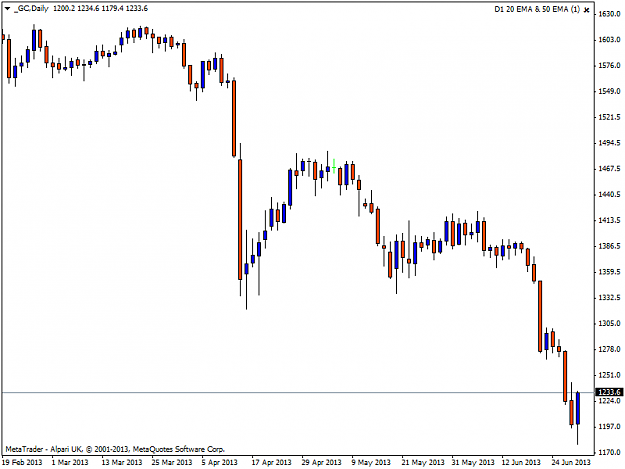Click the 1251.0 price scale label
The width and height of the screenshot is (625, 469).
point(609,375)
